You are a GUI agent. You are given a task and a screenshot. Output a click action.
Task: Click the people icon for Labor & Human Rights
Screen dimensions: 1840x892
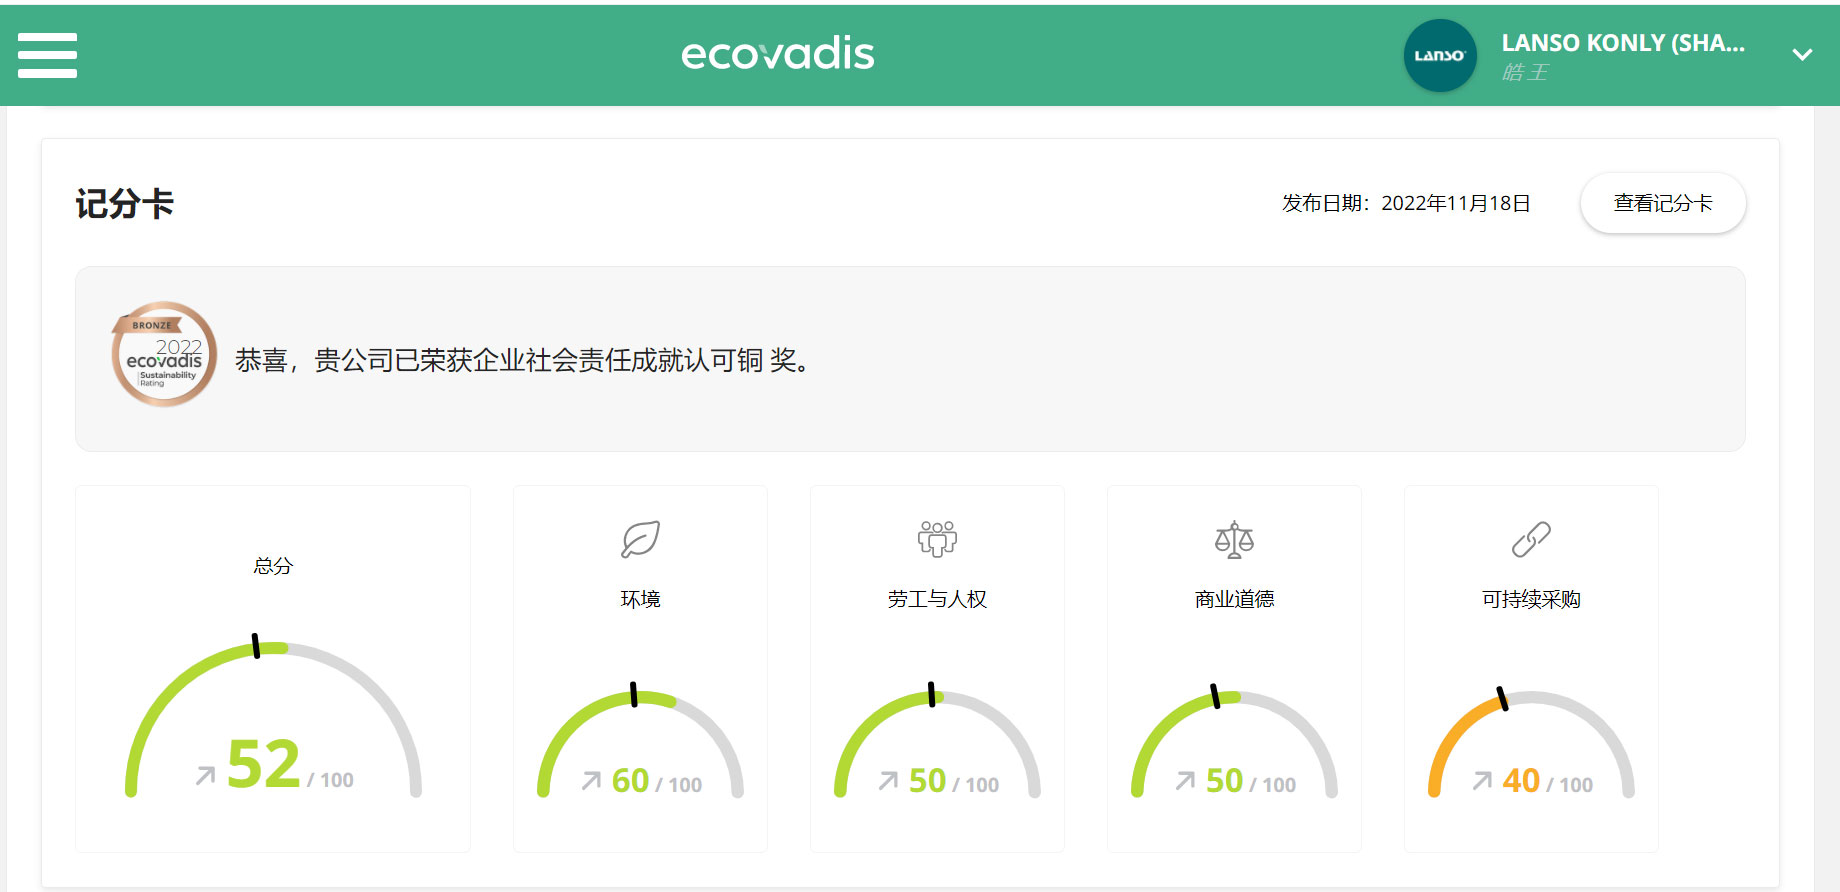pyautogui.click(x=937, y=539)
